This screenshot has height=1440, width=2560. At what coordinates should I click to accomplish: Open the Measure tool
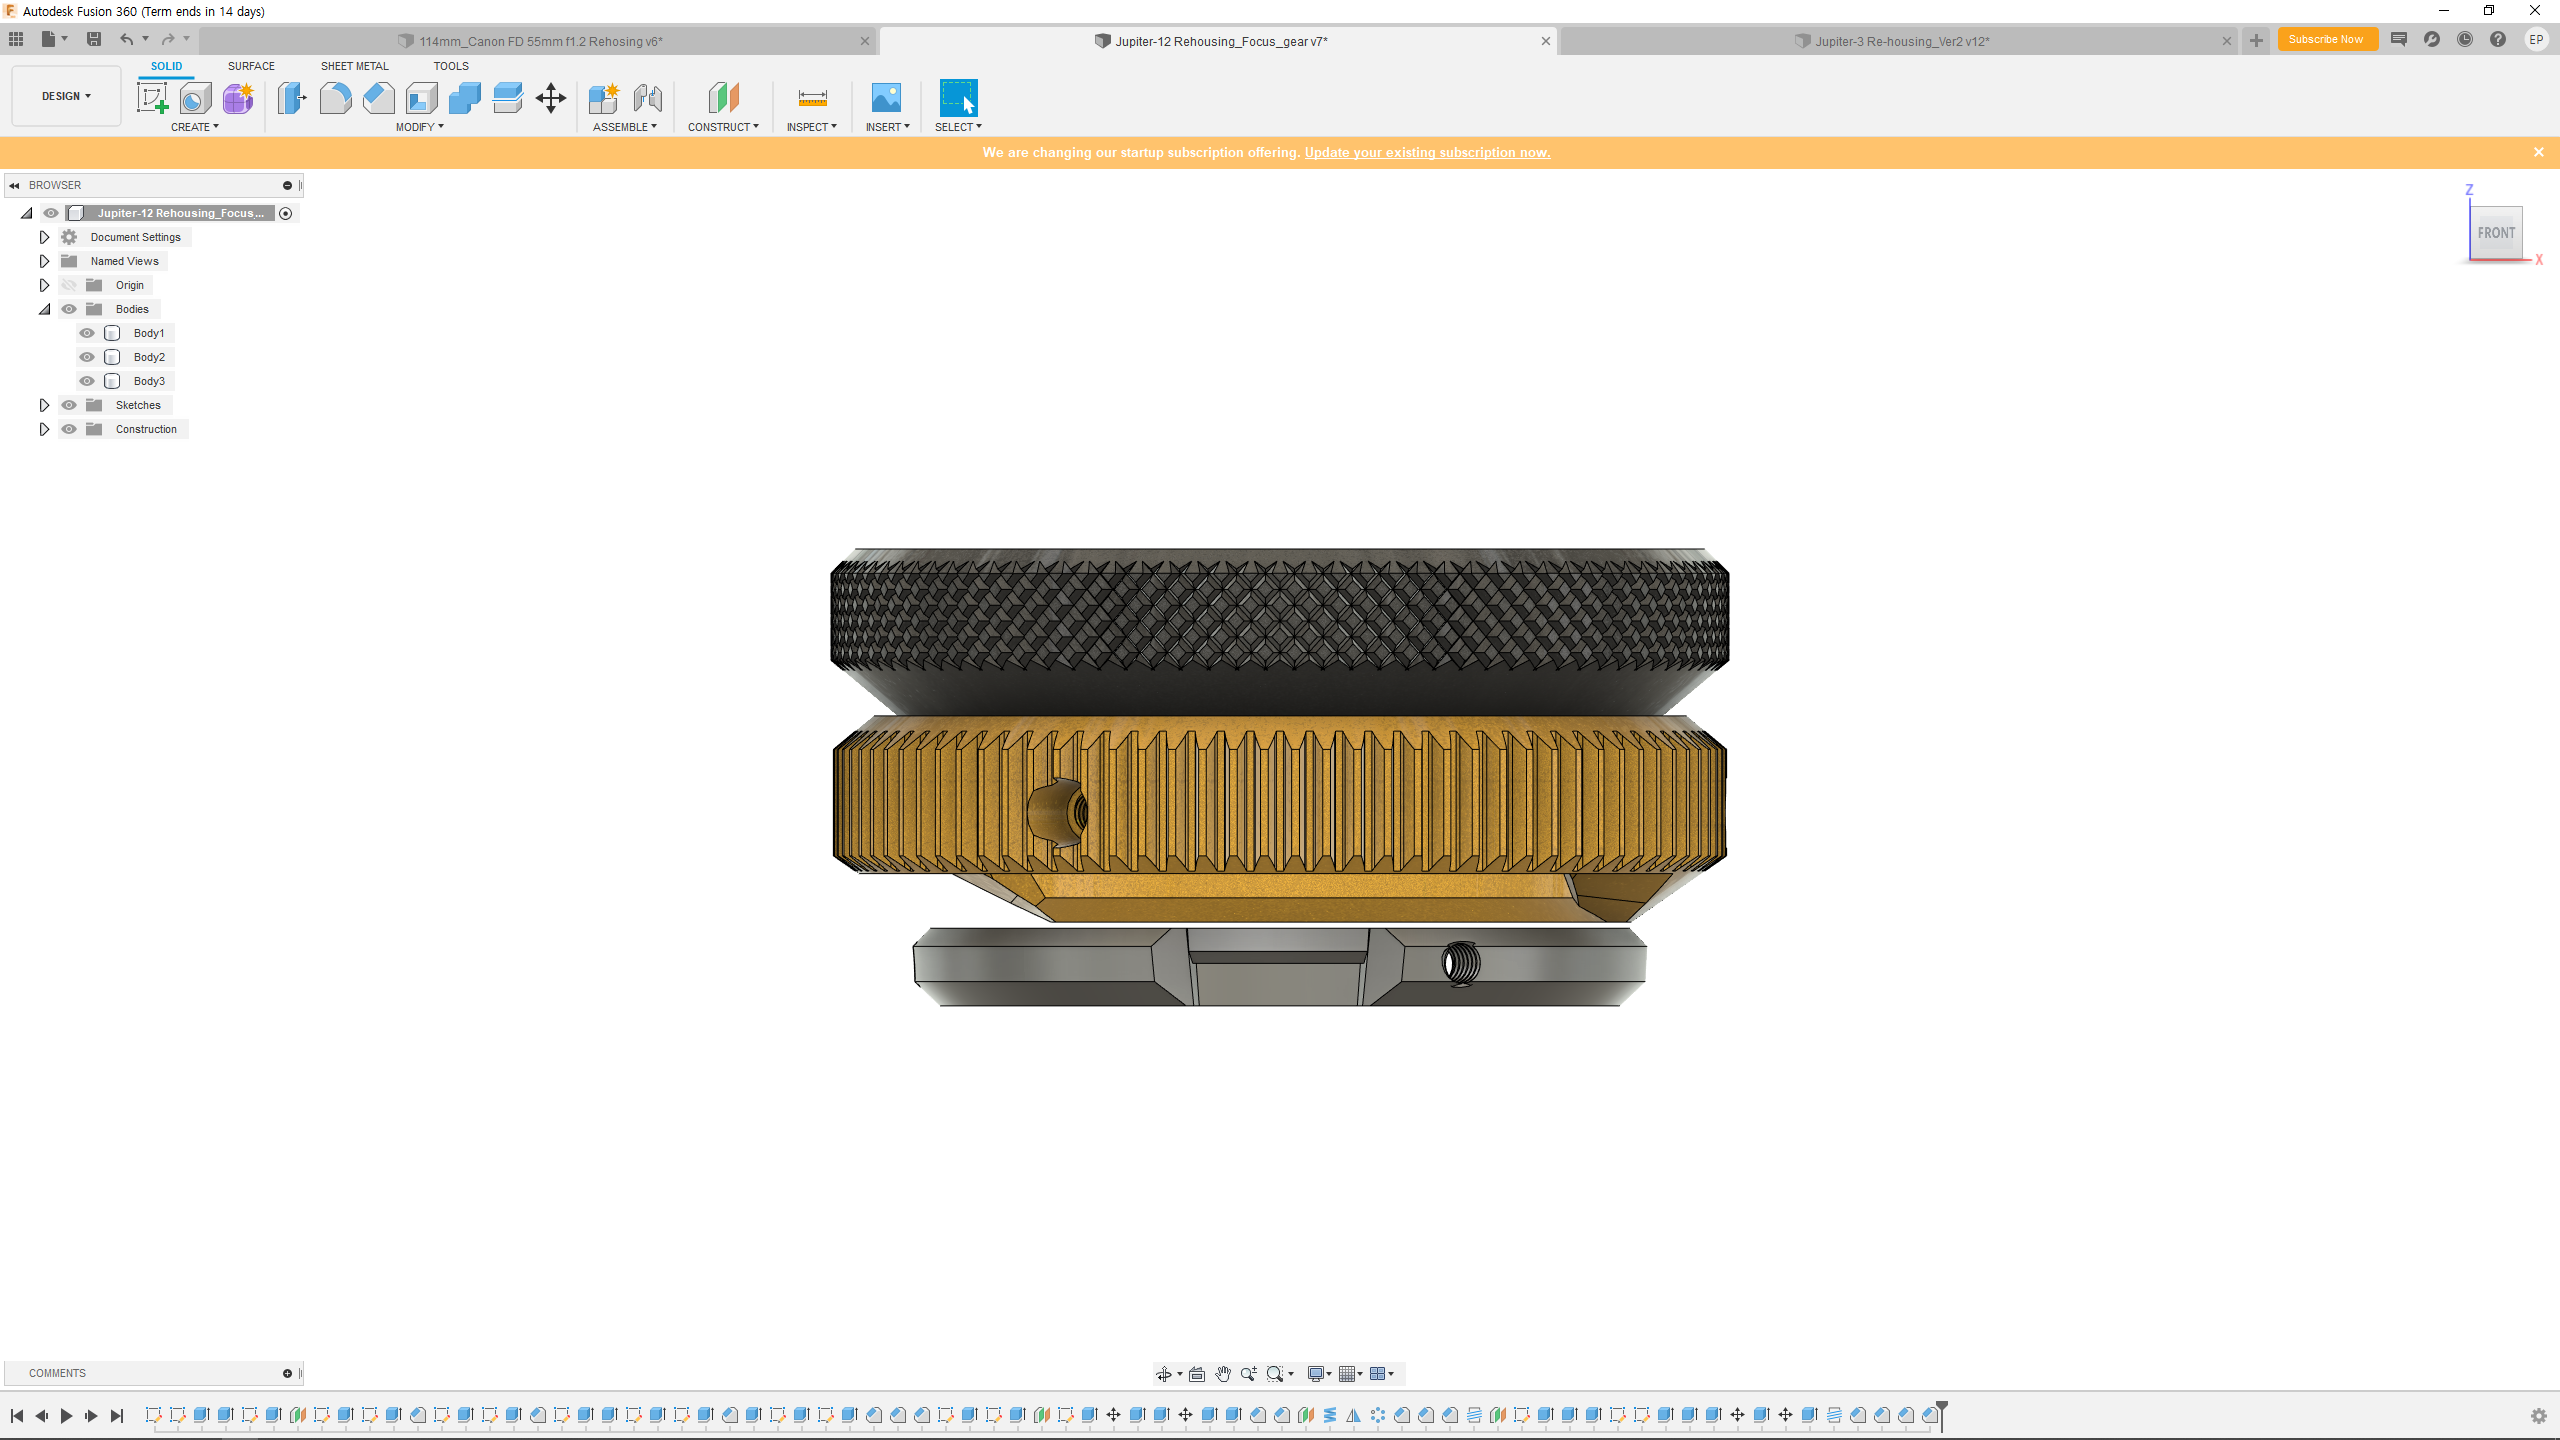(x=812, y=98)
